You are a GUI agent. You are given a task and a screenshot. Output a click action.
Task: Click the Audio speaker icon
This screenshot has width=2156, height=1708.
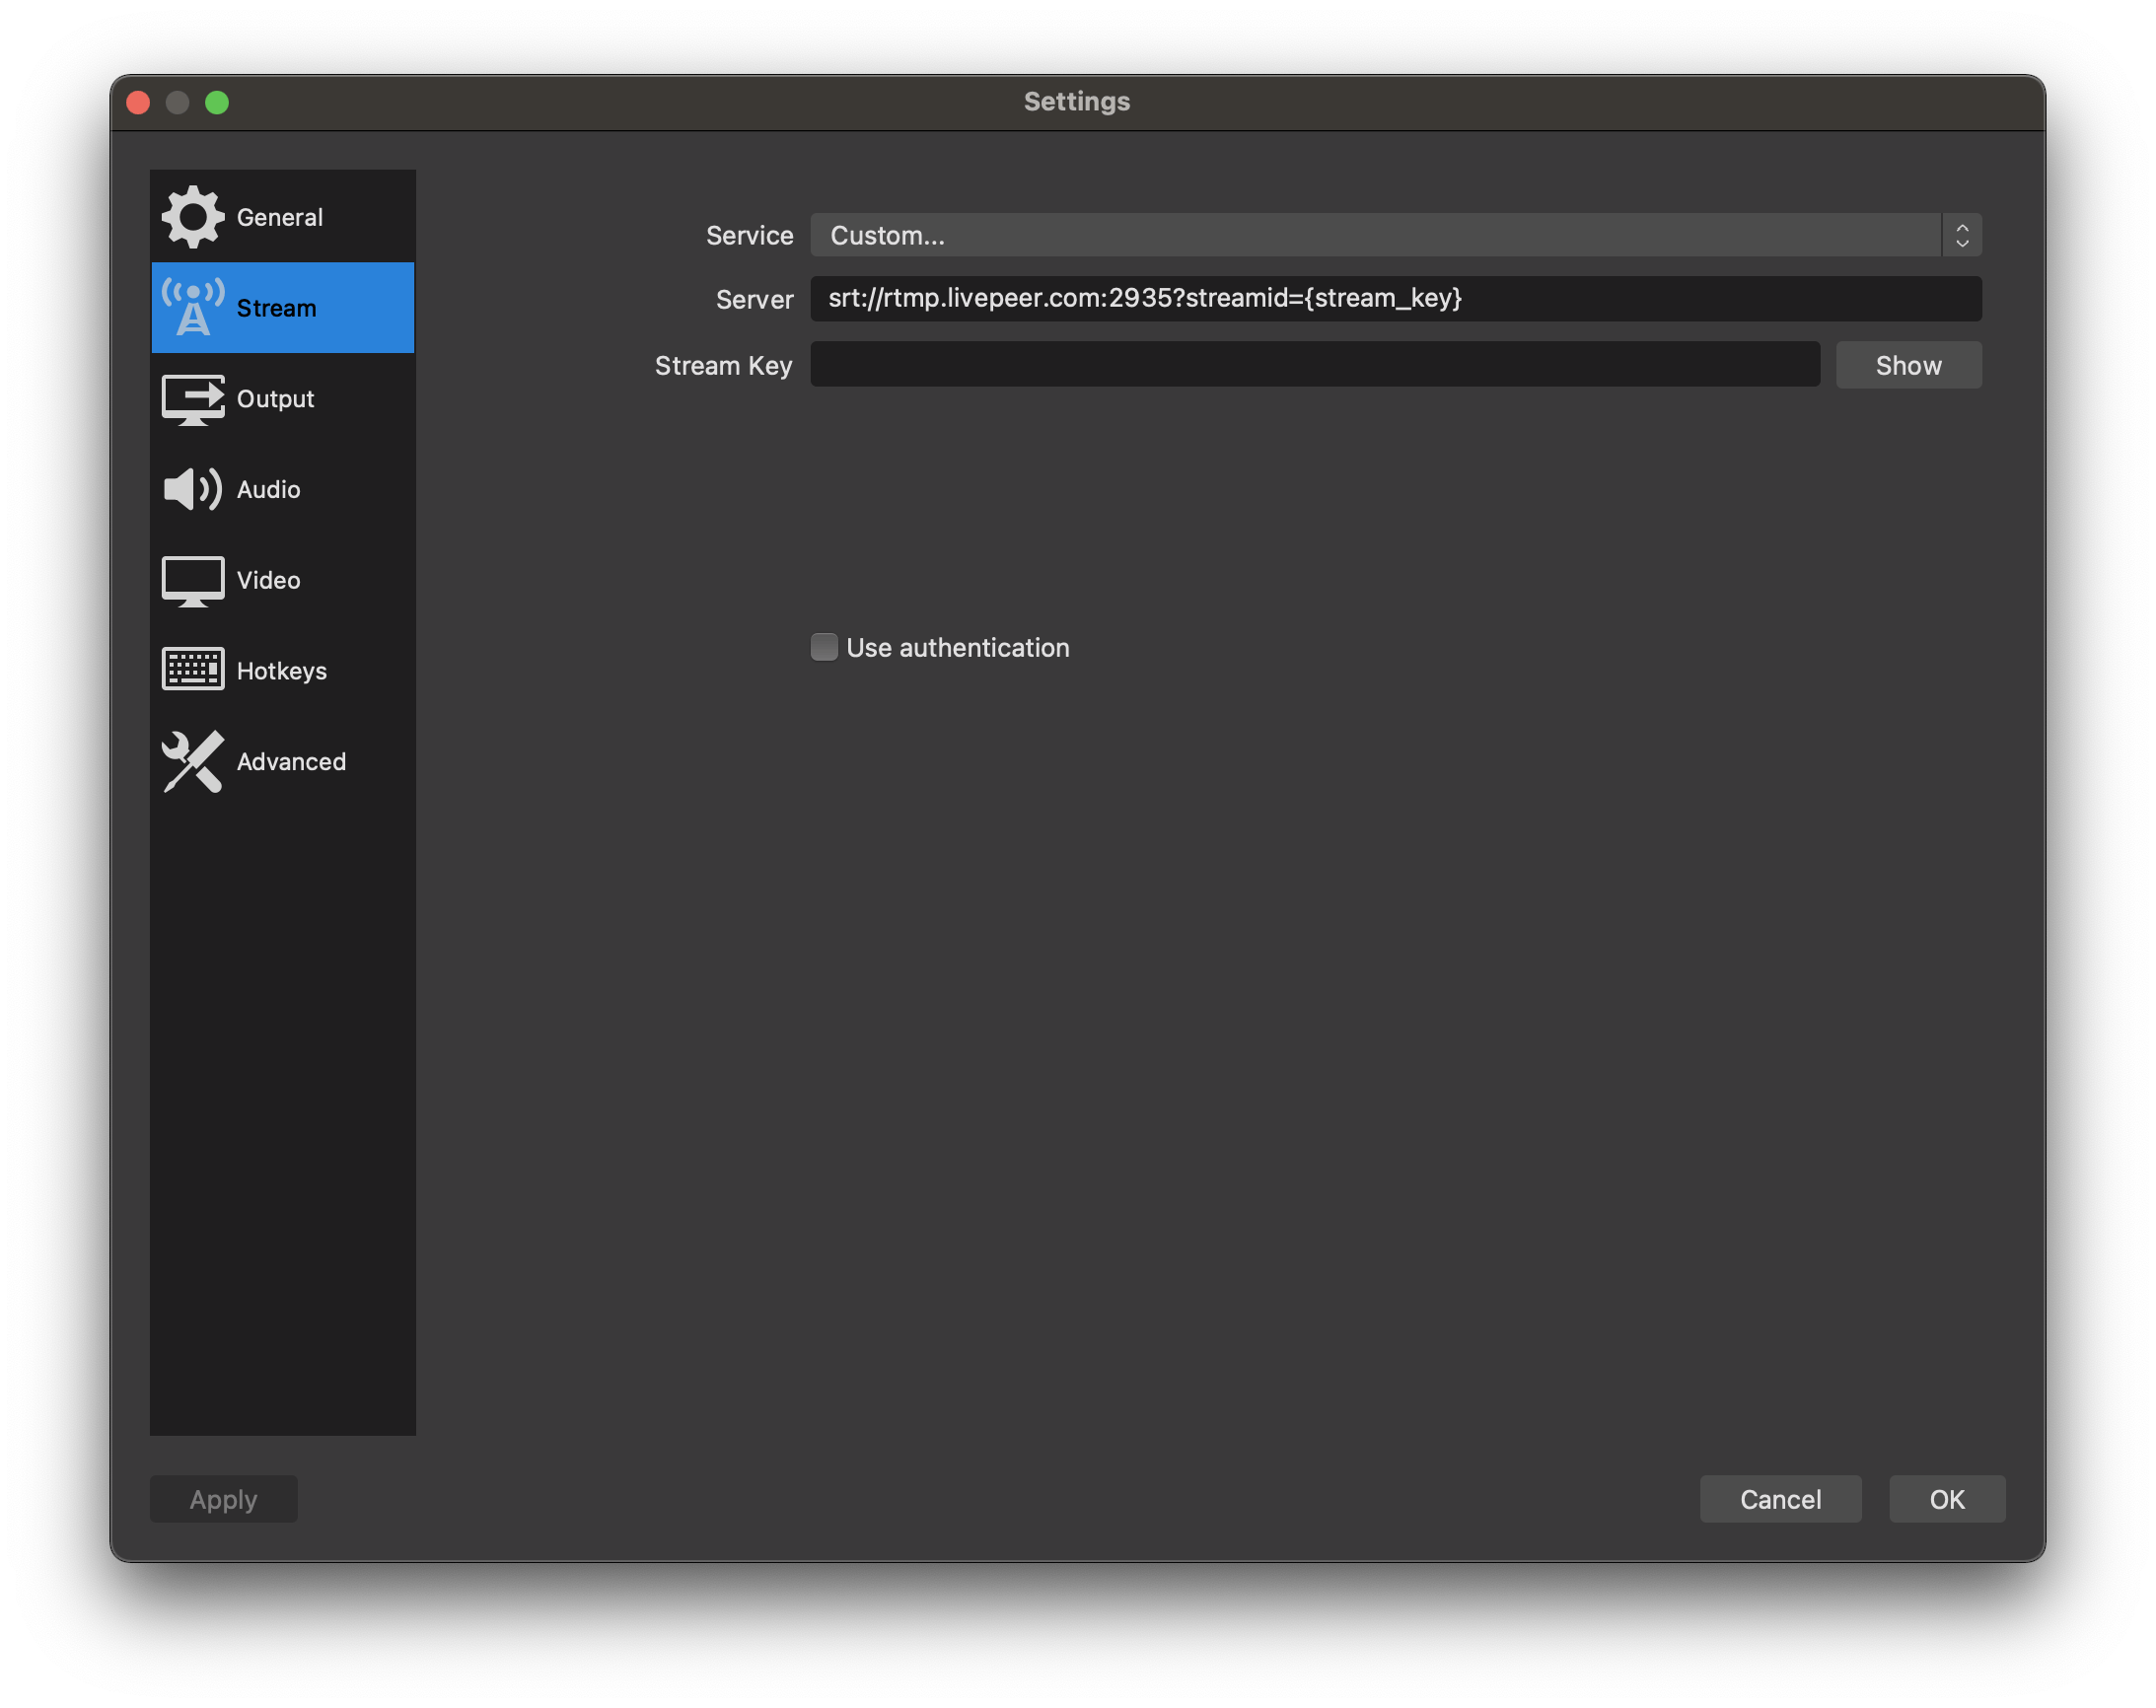tap(193, 489)
